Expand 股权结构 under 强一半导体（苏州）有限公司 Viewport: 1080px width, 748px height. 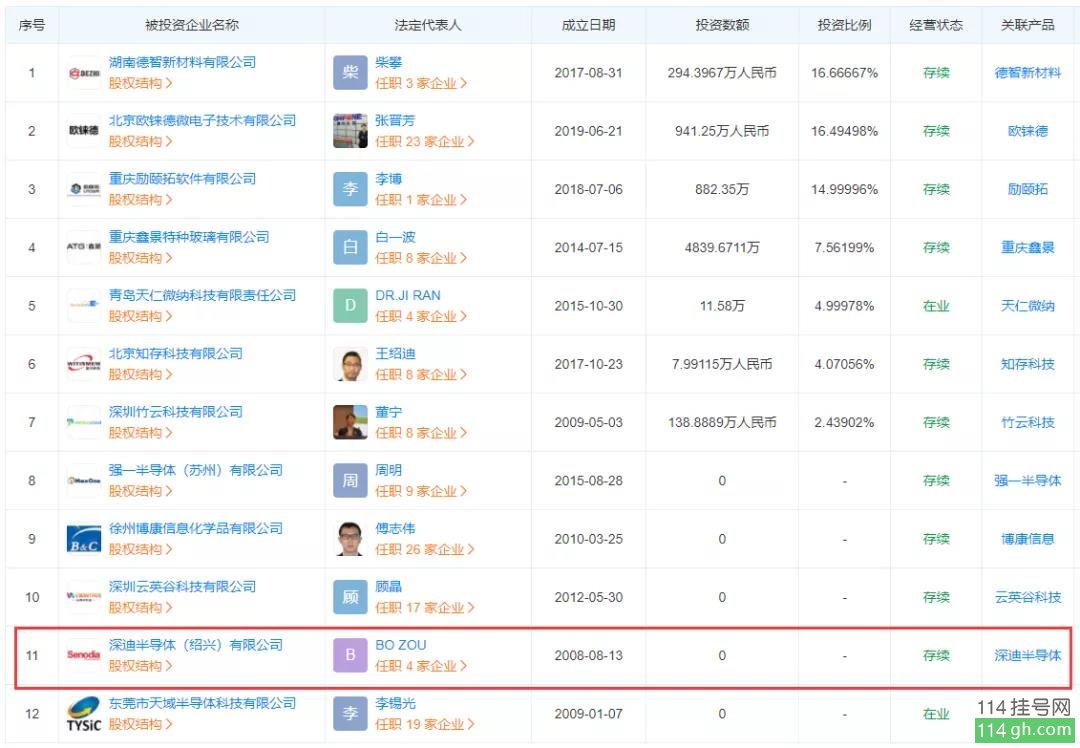[141, 491]
